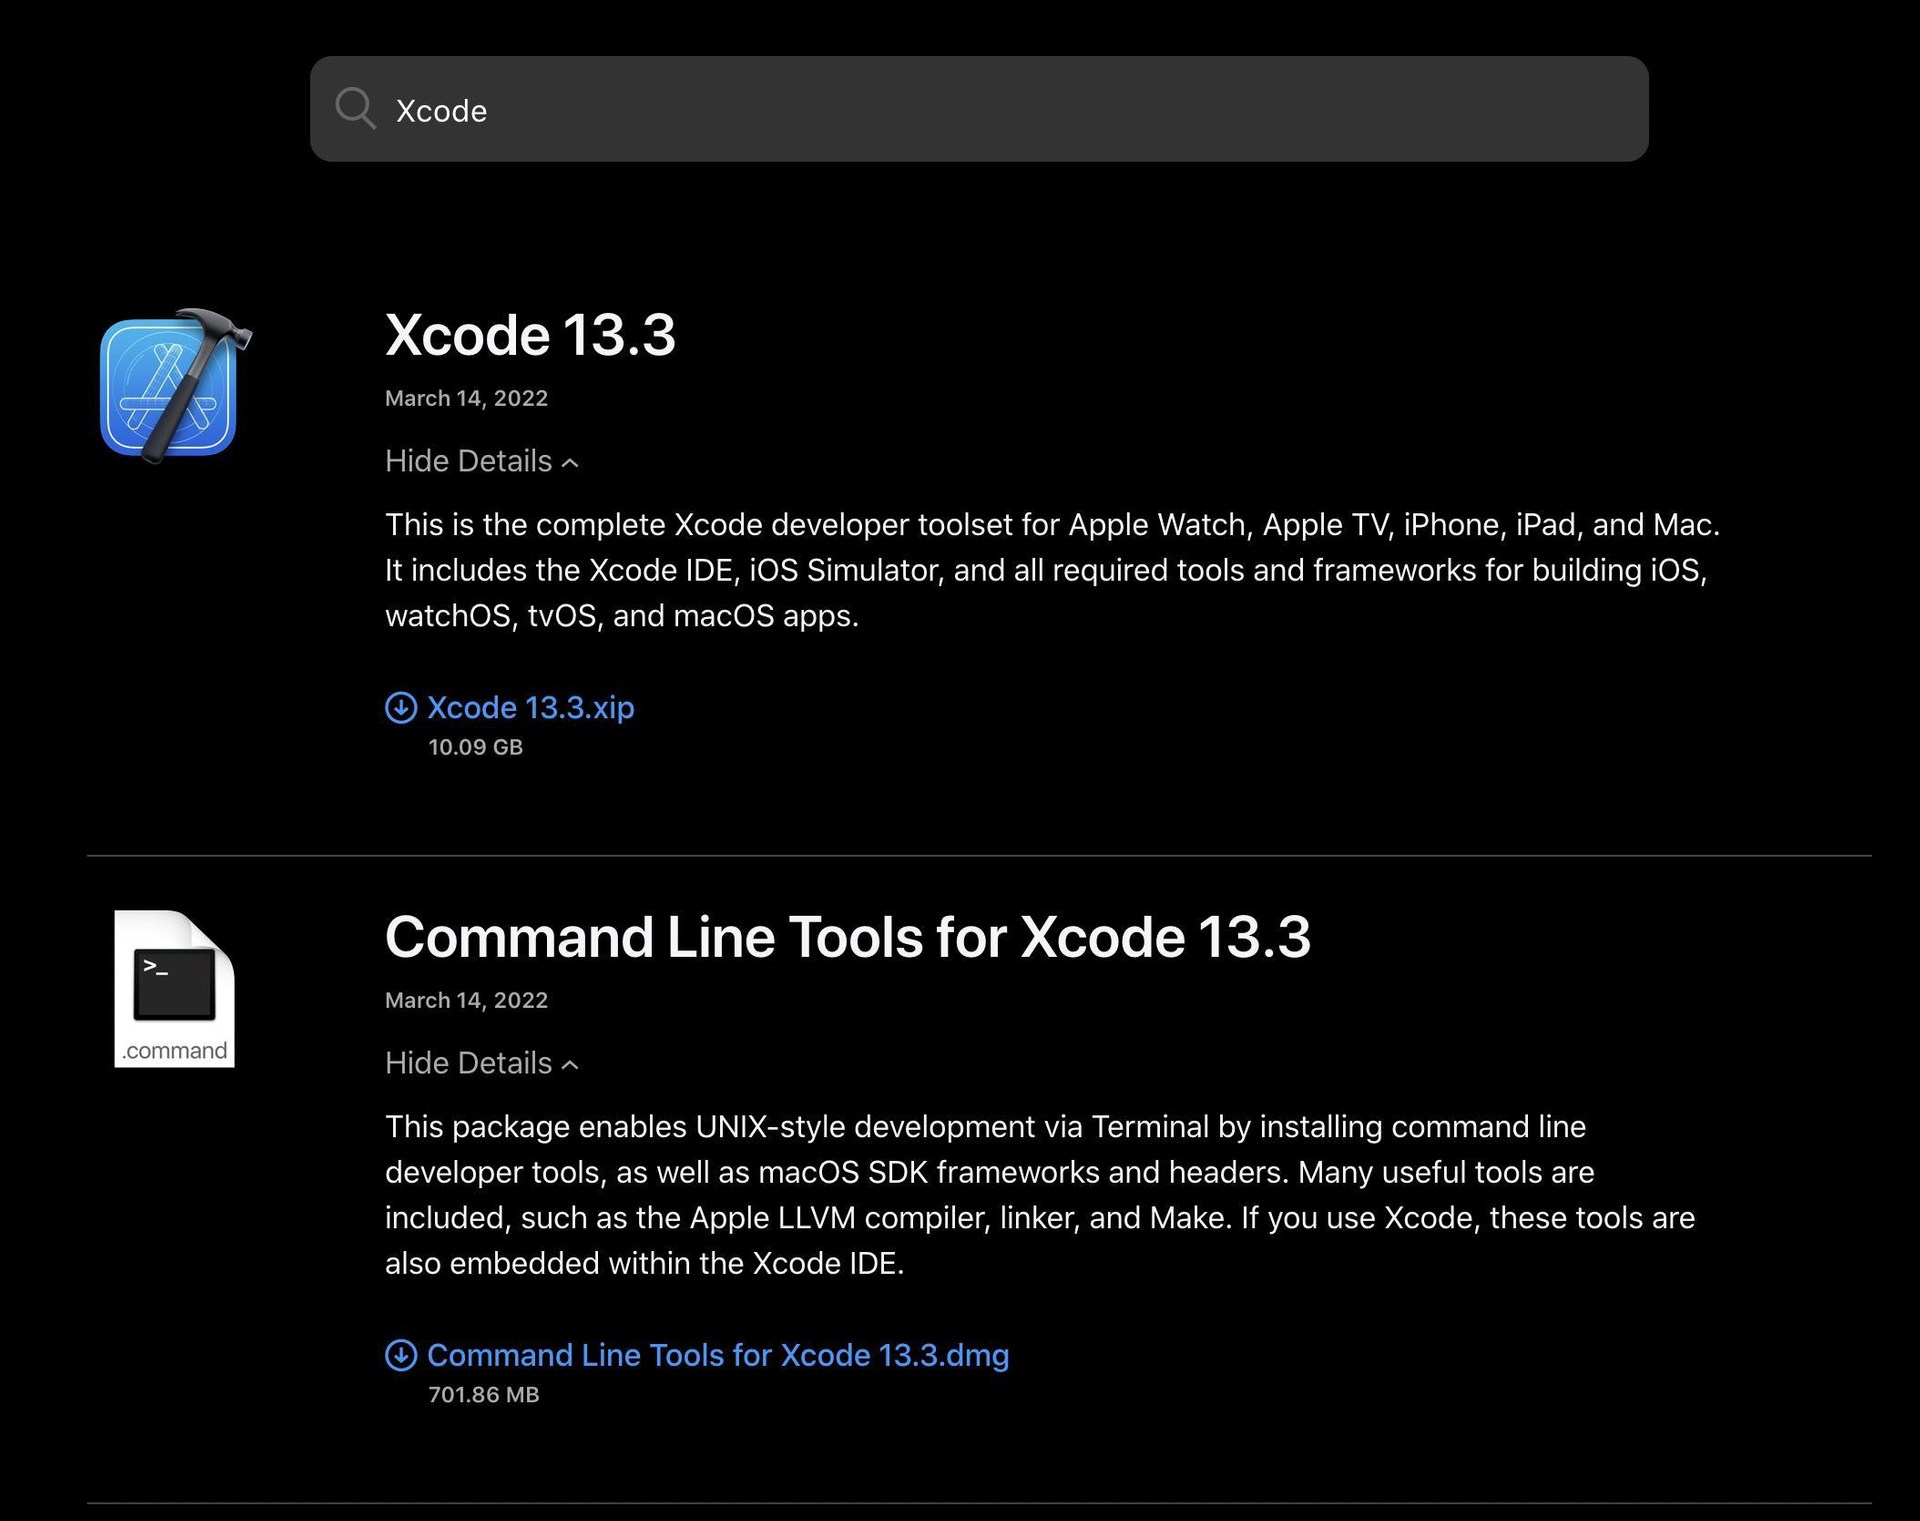1920x1521 pixels.
Task: Click the download arrow beside Xcode 13.3.xip
Action: click(400, 708)
